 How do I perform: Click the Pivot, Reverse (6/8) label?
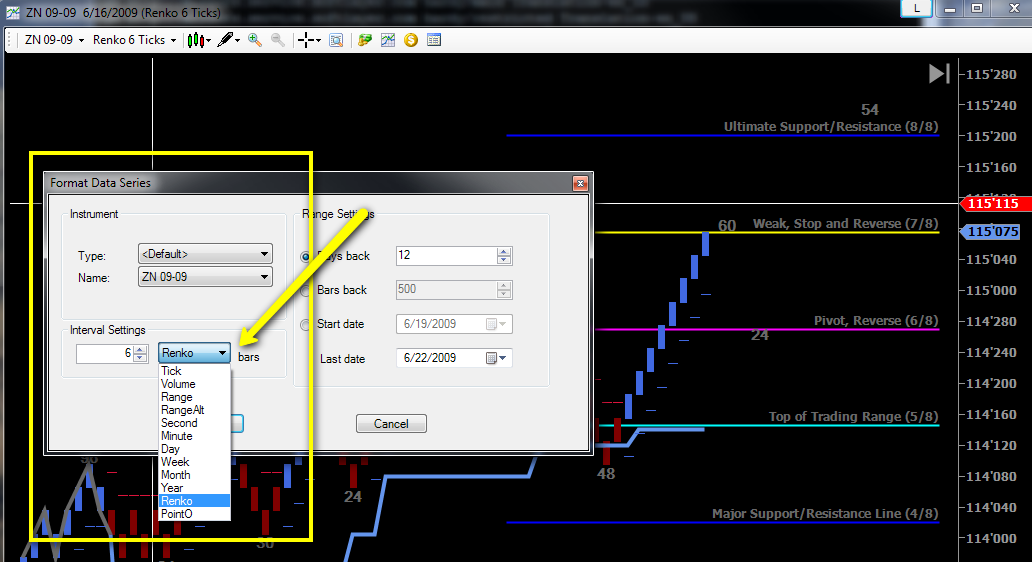pos(876,320)
